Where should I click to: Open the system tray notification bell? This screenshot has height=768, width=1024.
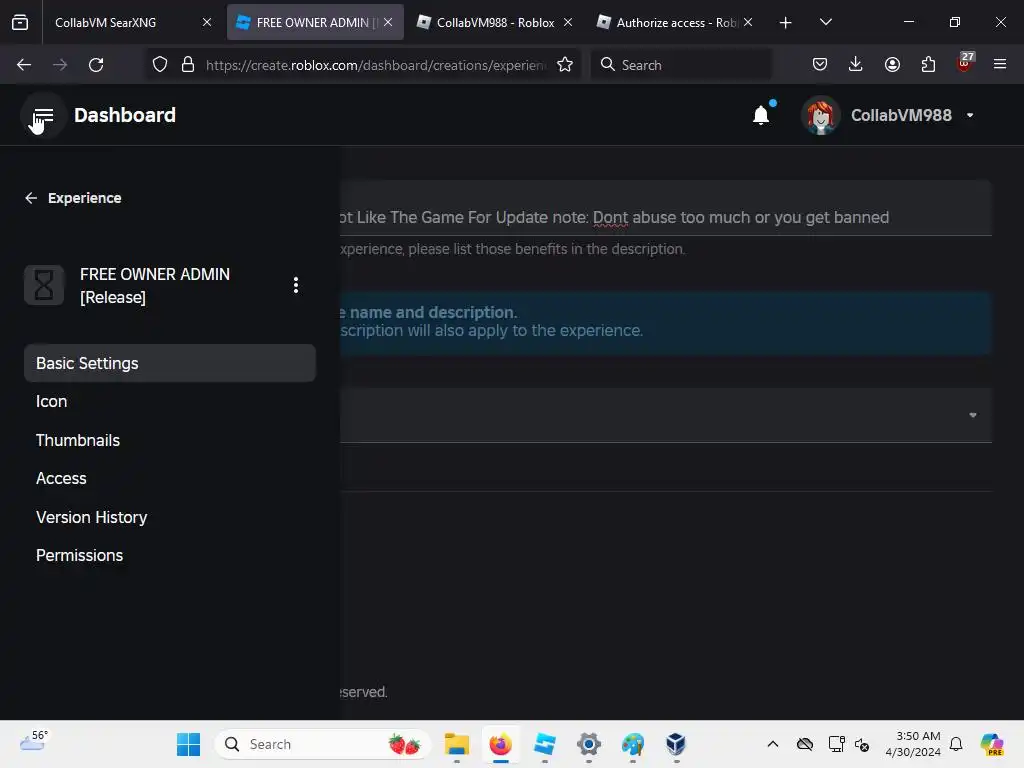956,744
